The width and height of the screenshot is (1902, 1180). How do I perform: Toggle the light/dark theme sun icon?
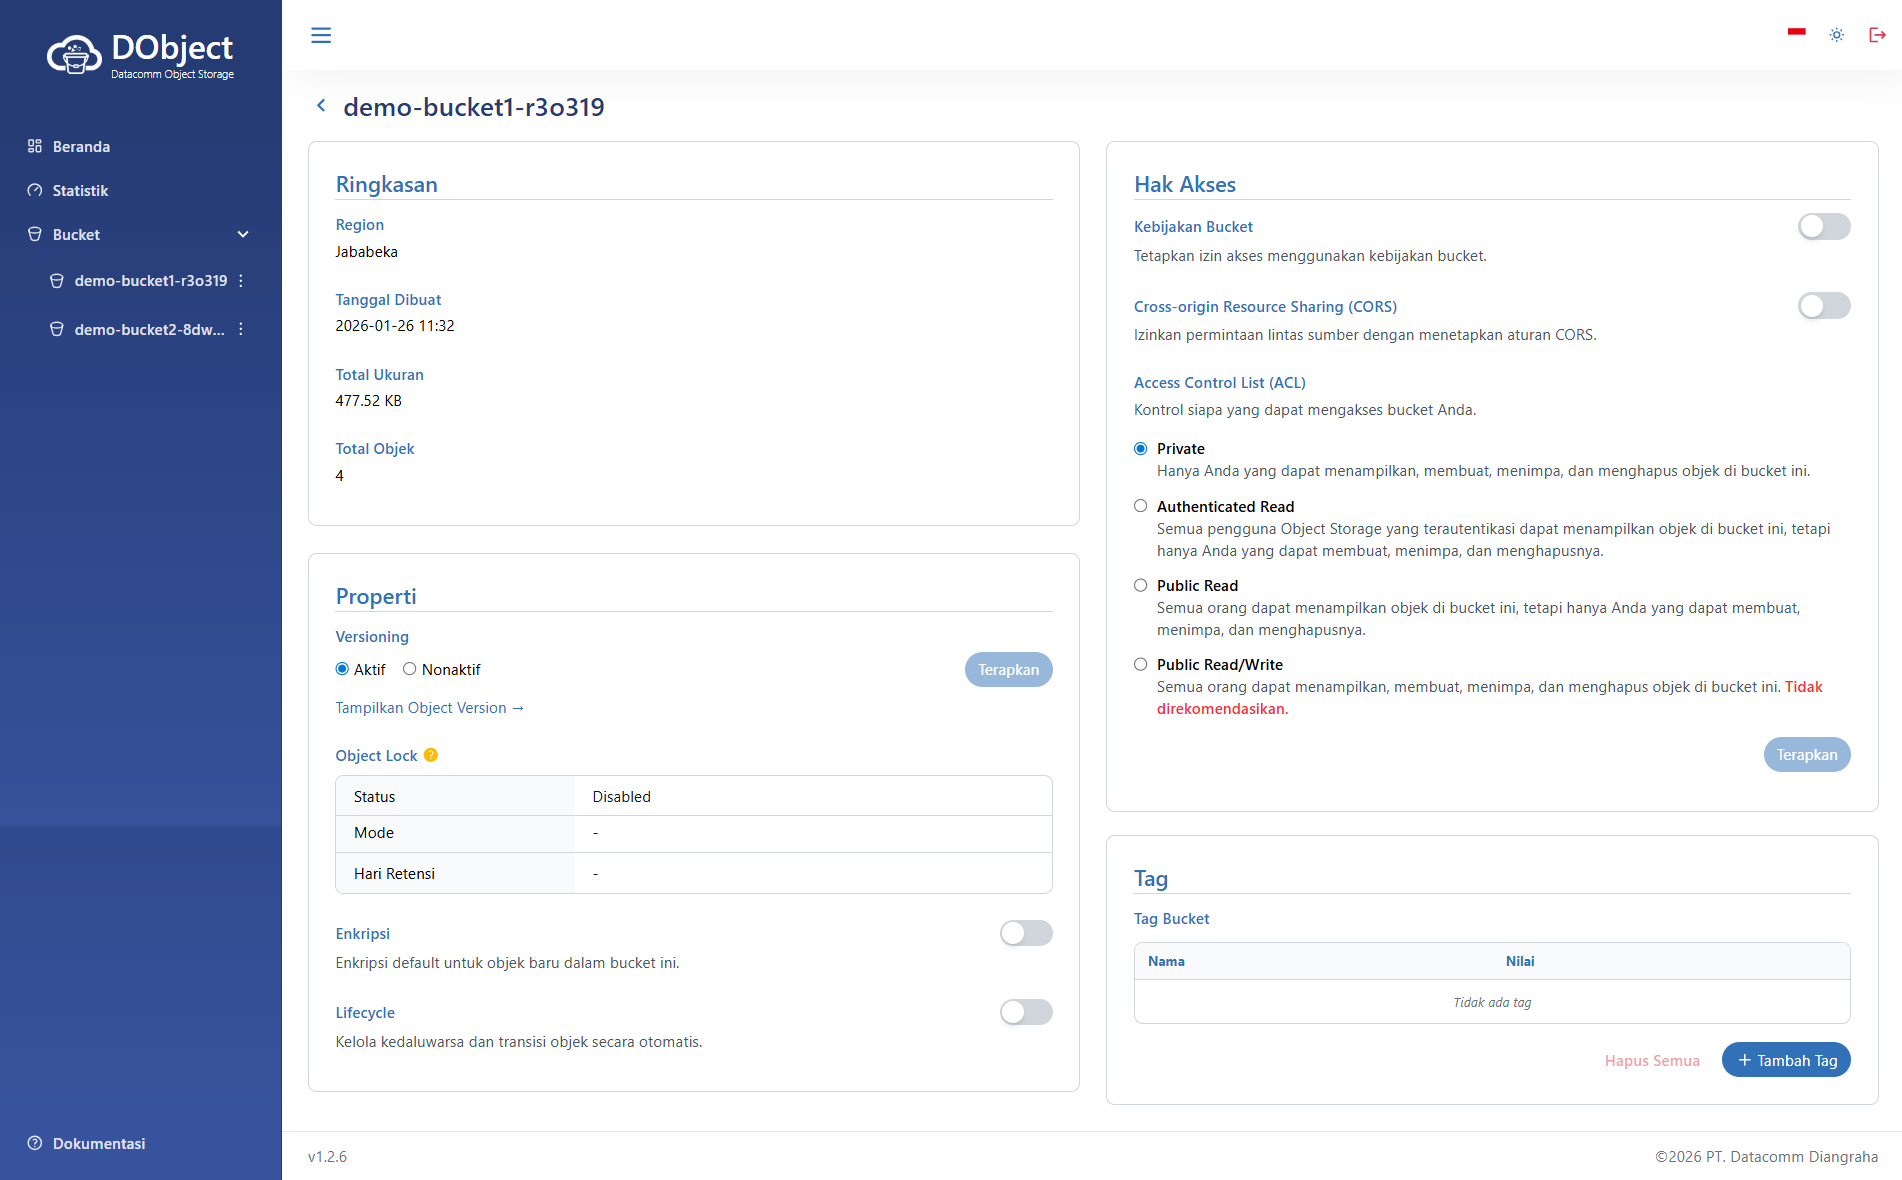[x=1837, y=35]
